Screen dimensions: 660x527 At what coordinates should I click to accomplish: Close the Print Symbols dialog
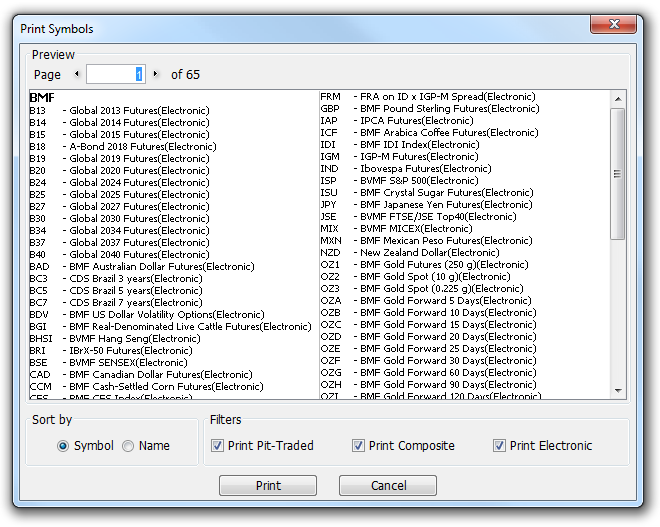(x=613, y=24)
